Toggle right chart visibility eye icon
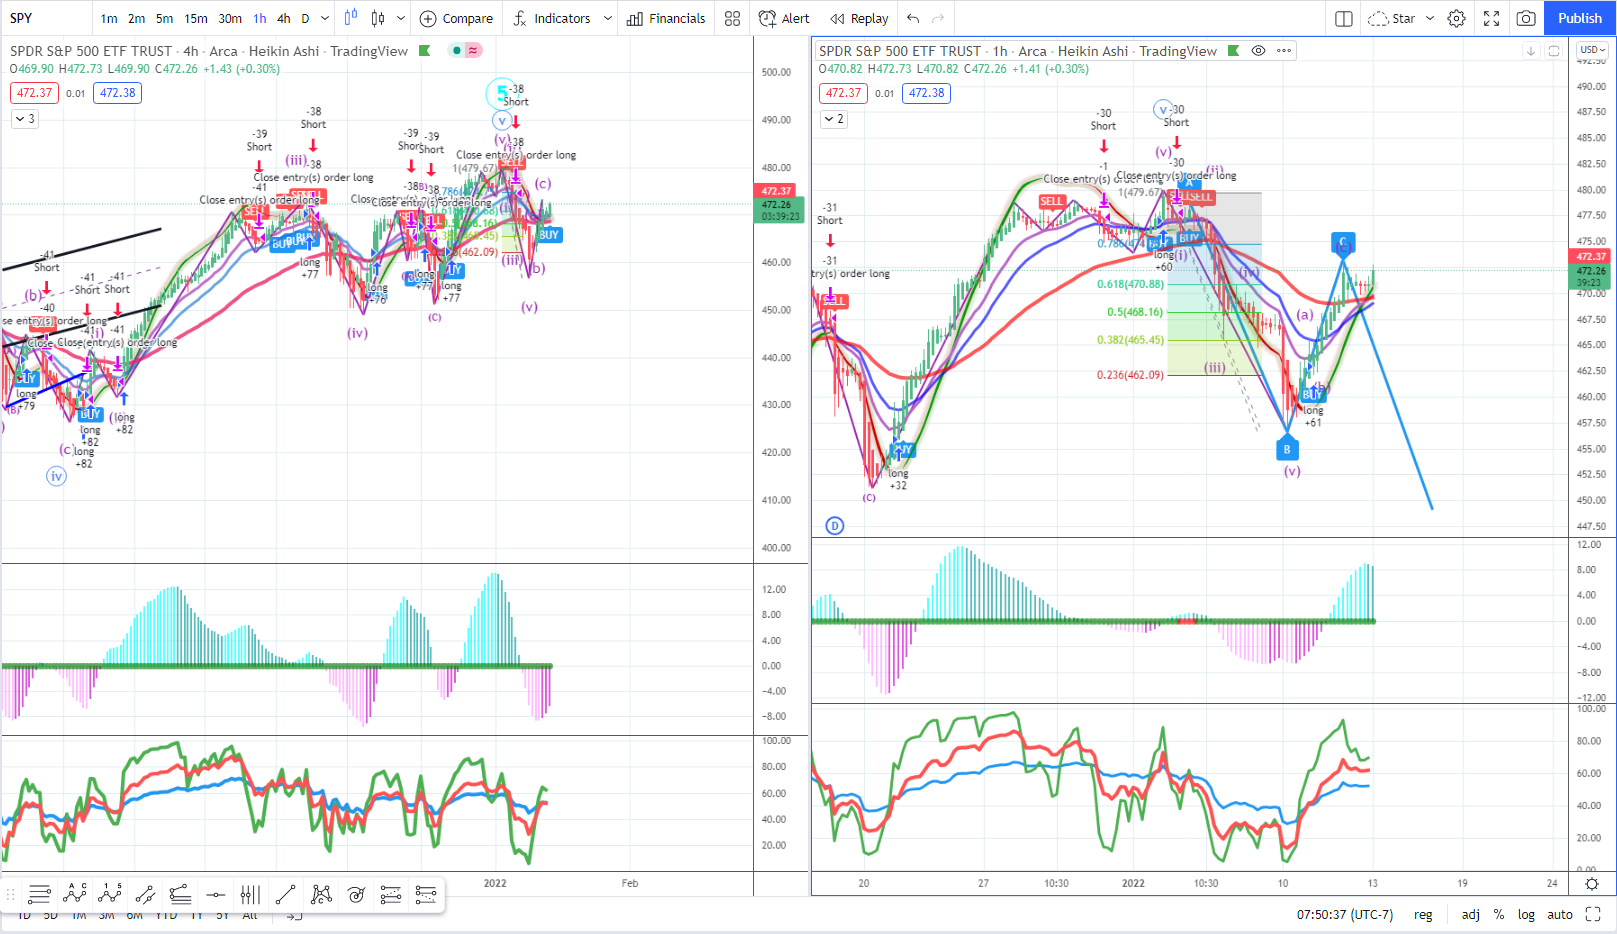1617x934 pixels. (1259, 51)
